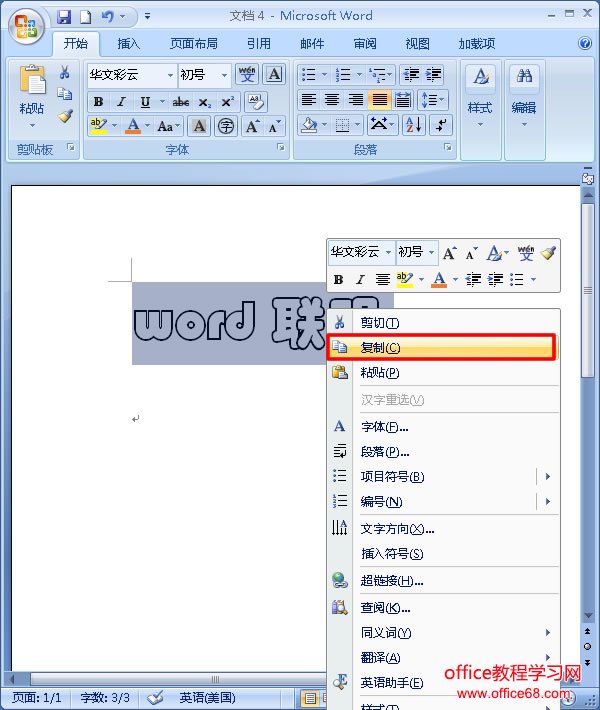
Task: Open the line spacing dropdown
Action: [x=434, y=100]
